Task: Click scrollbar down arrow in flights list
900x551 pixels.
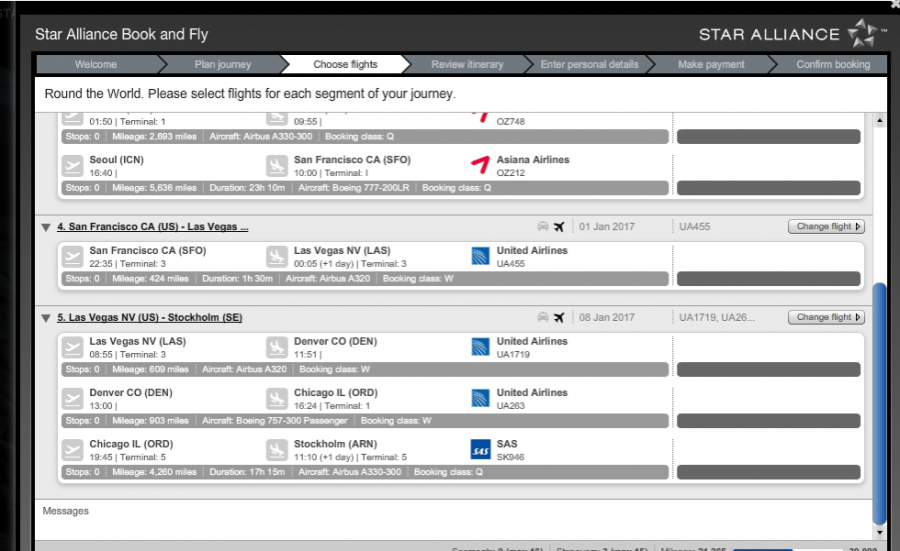Action: (879, 533)
